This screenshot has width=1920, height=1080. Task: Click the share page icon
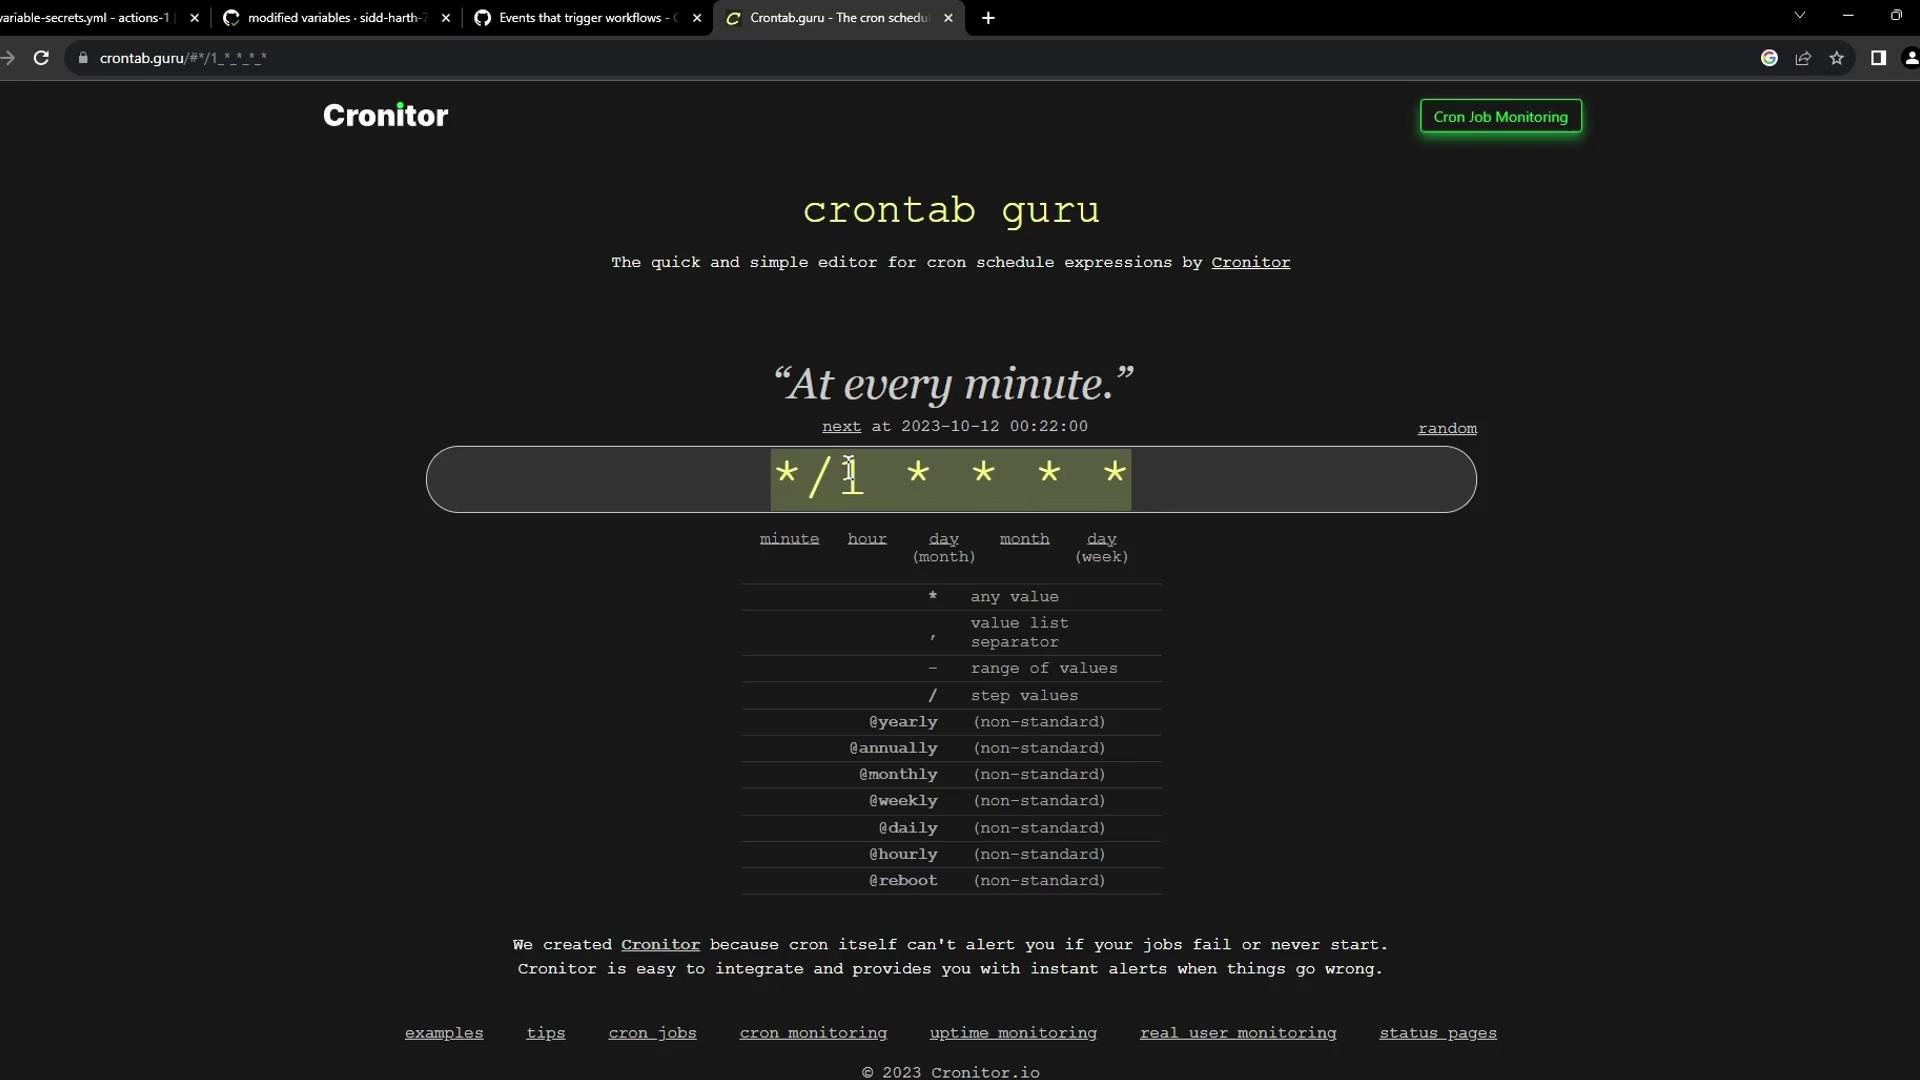pyautogui.click(x=1803, y=58)
